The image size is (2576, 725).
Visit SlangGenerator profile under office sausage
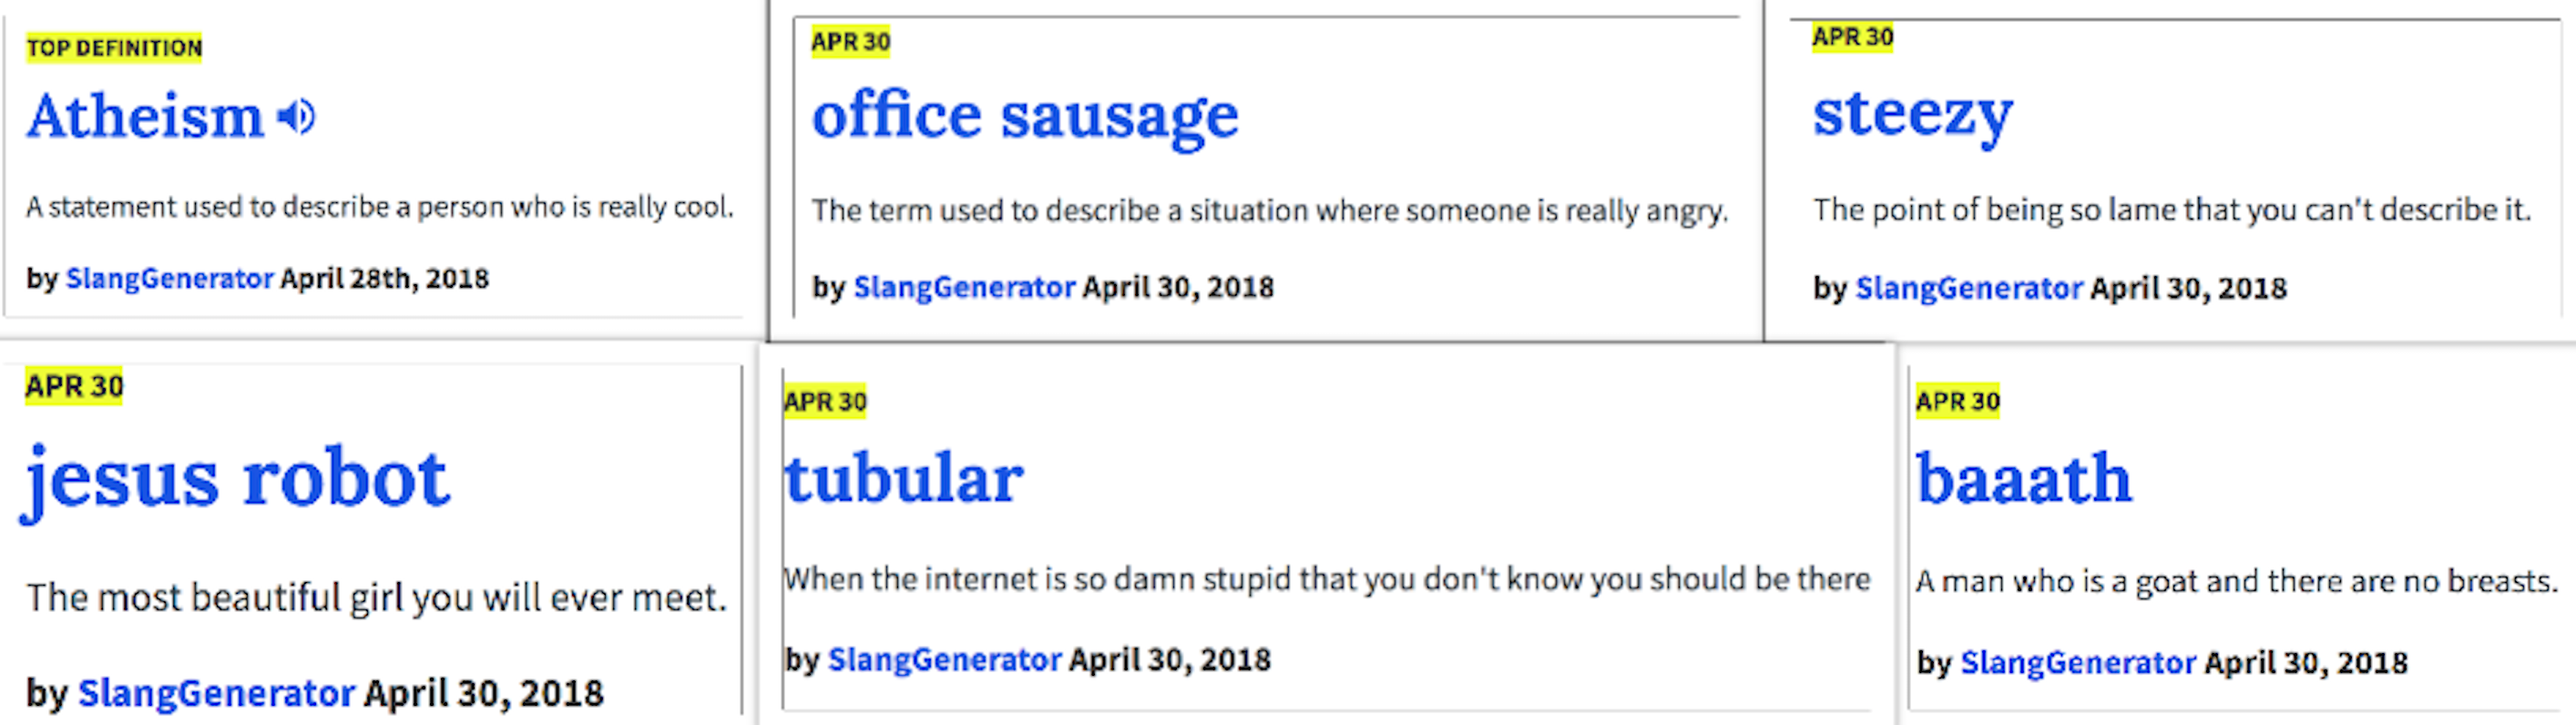coord(964,287)
